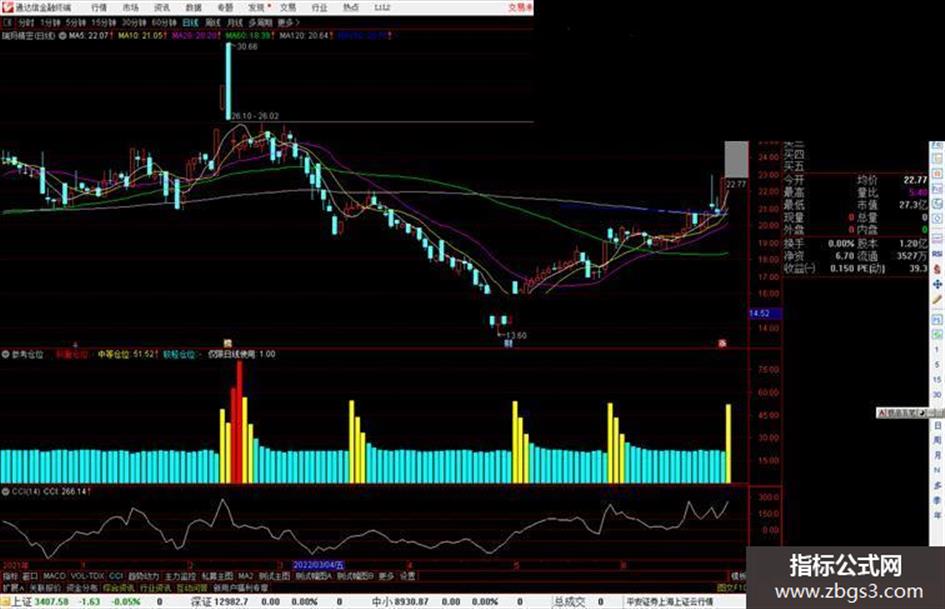Screen dimensions: 945x609
Task: Select the 趋势动力 indicator tab
Action: pos(143,576)
